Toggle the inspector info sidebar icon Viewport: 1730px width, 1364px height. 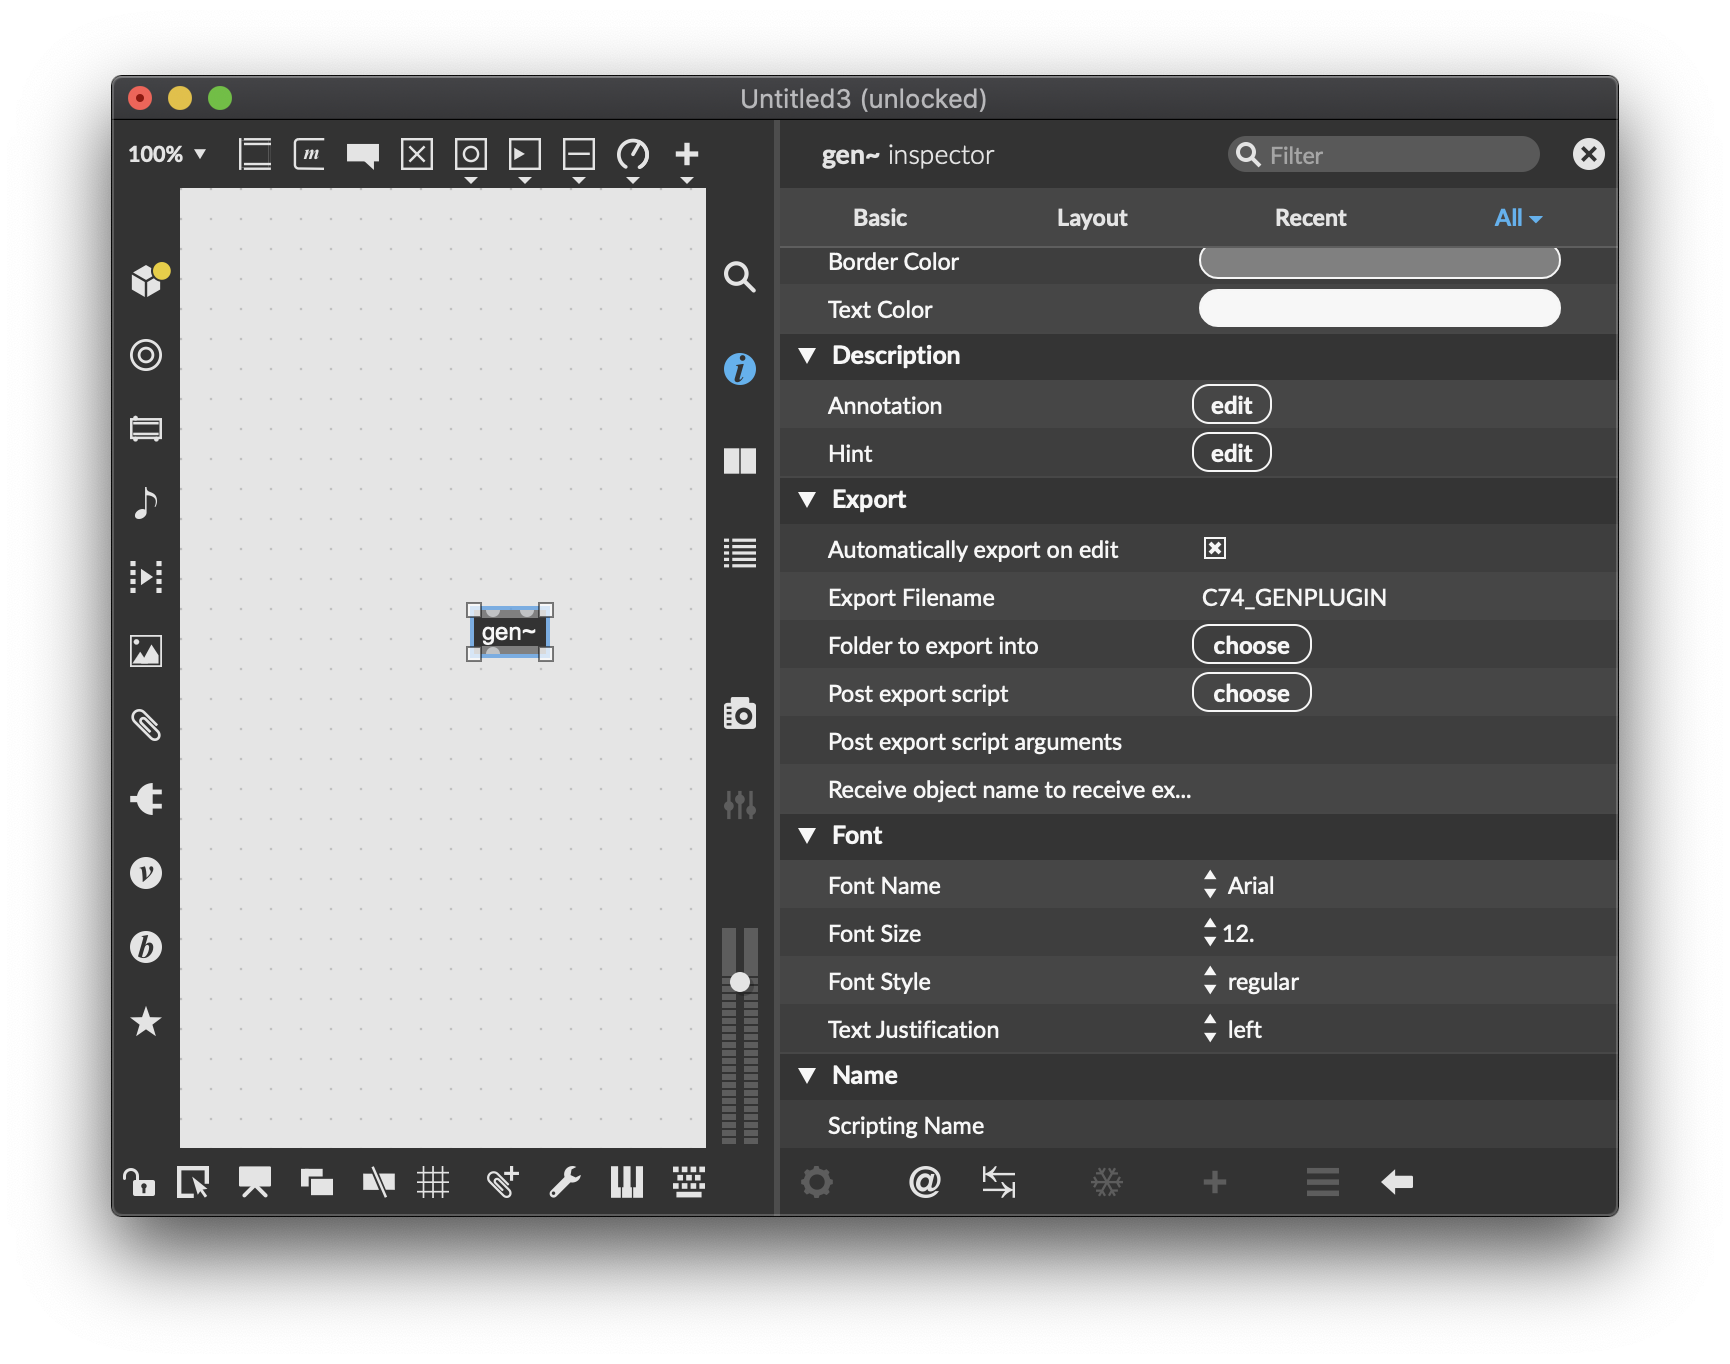click(740, 369)
